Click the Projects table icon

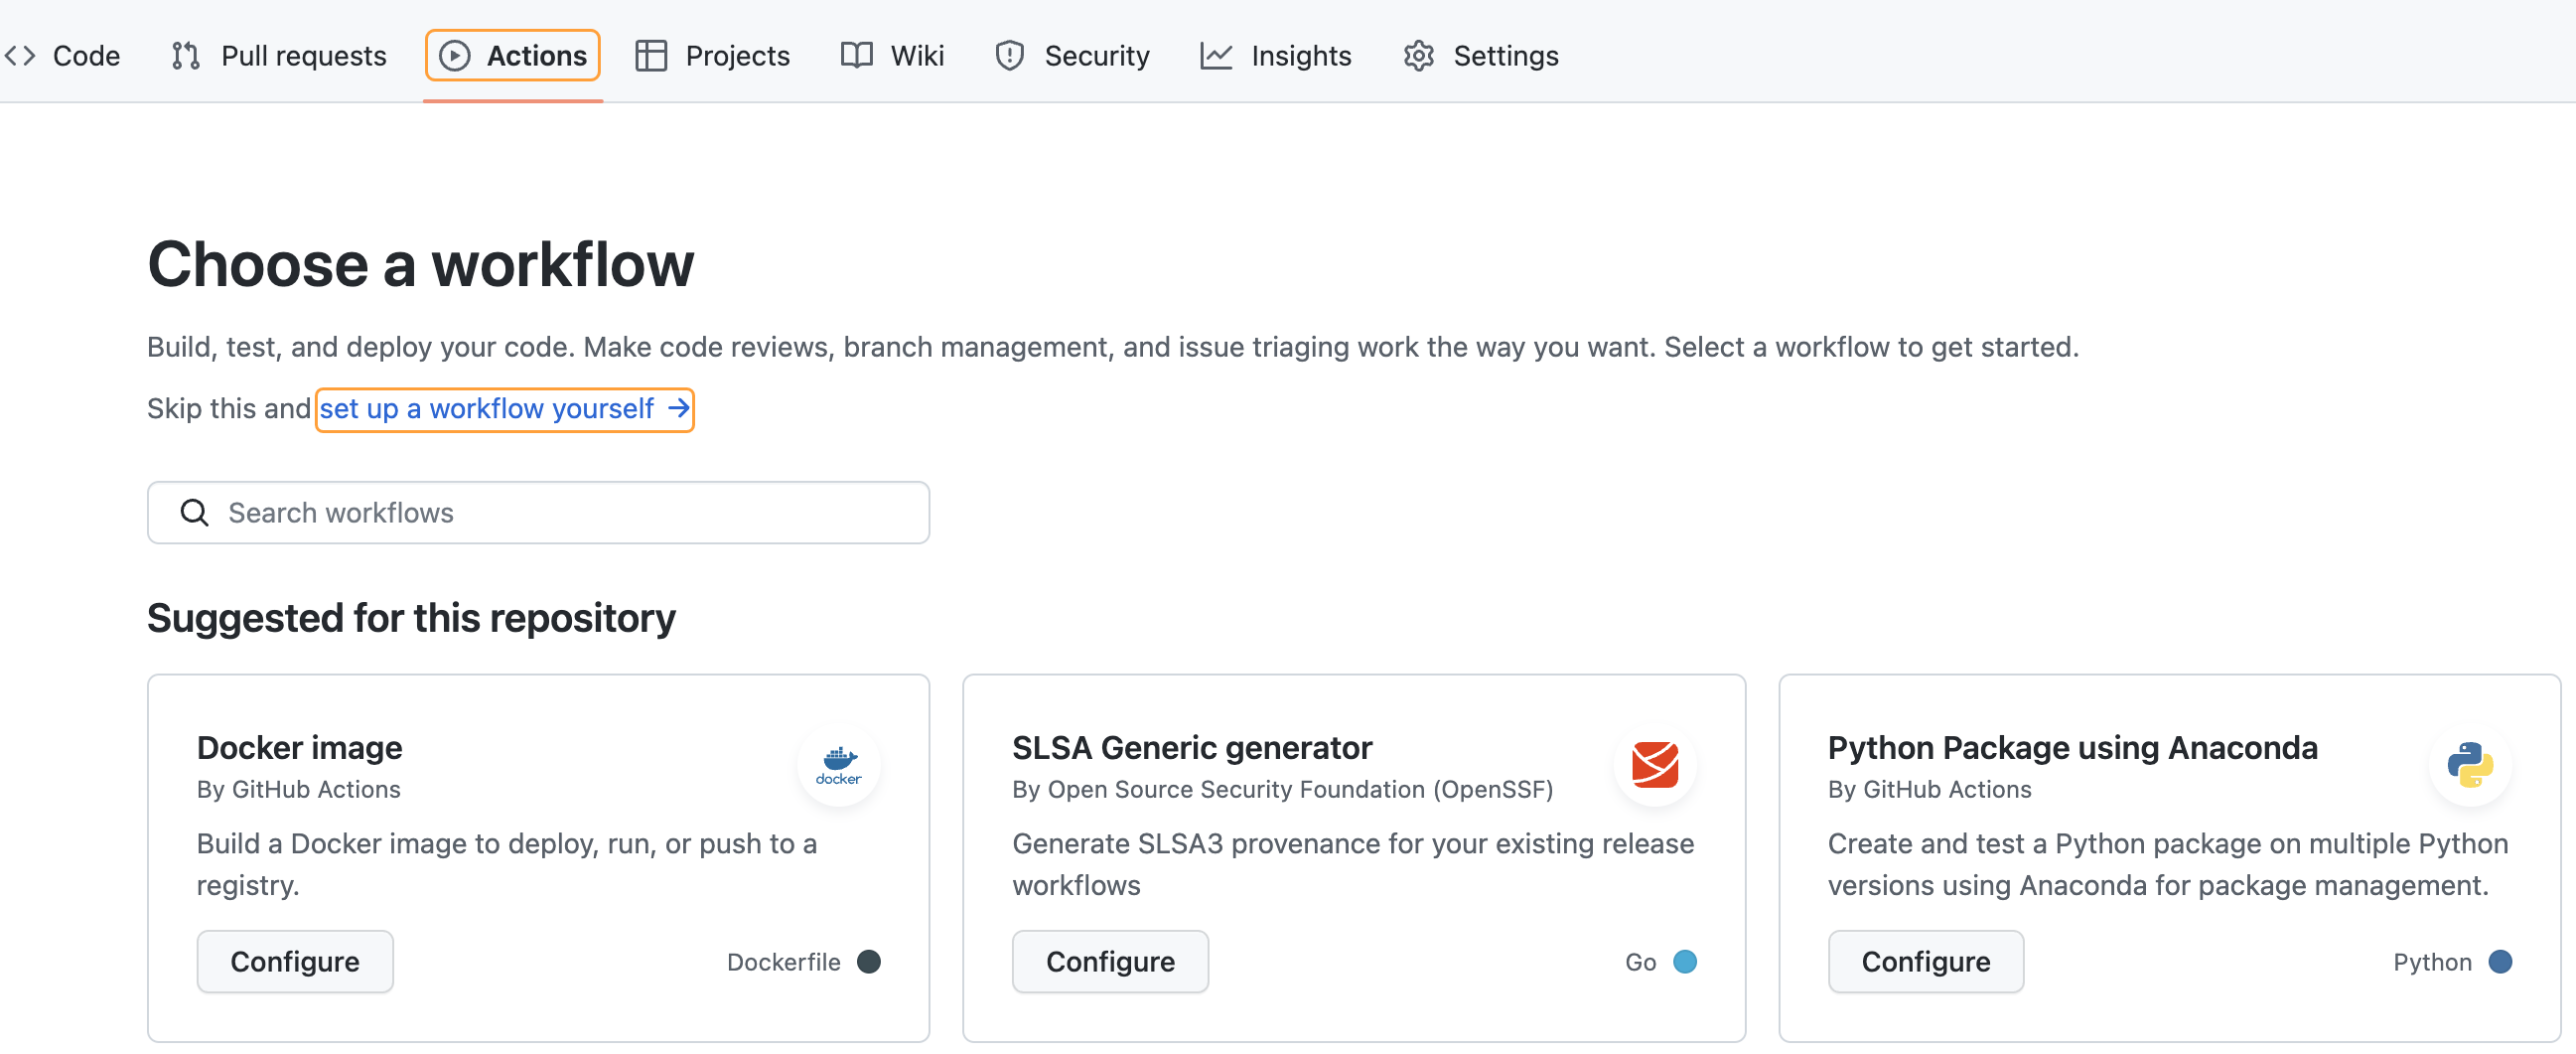(x=651, y=56)
